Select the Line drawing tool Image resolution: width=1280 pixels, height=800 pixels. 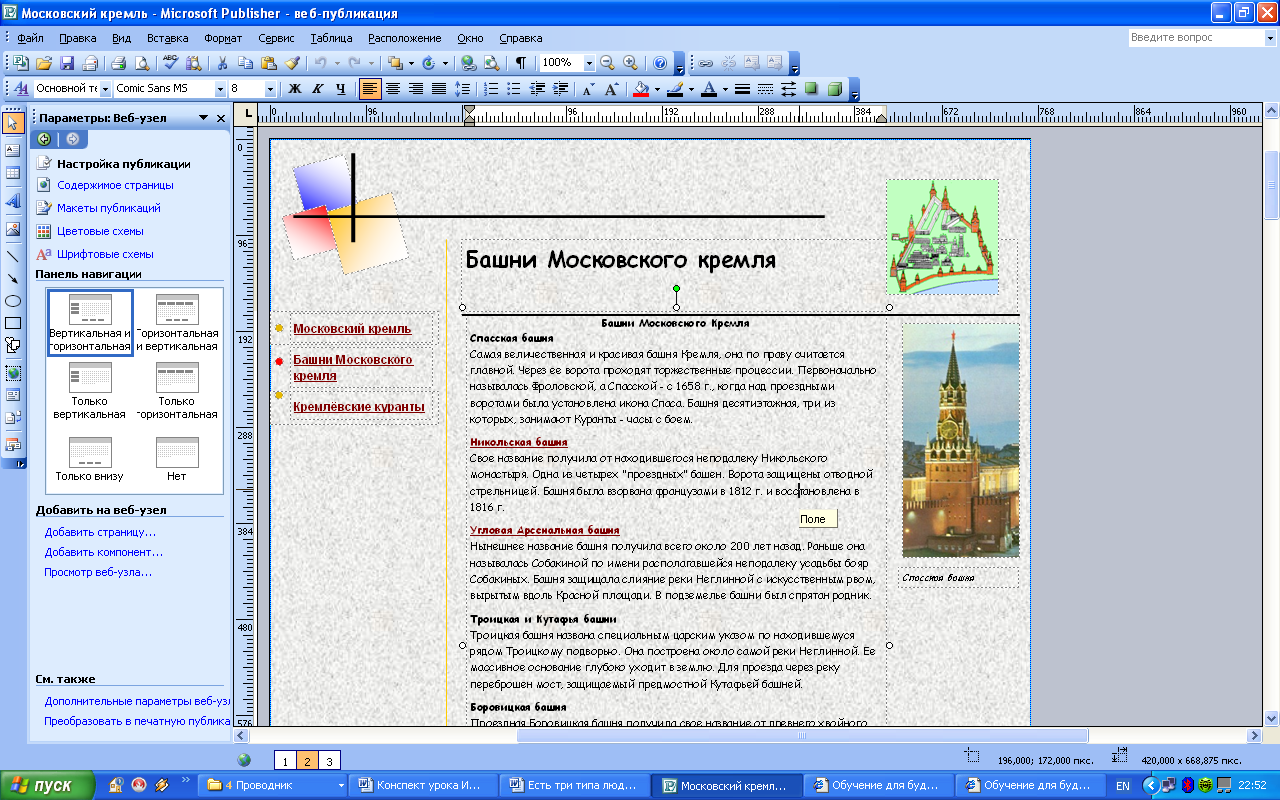pos(13,255)
